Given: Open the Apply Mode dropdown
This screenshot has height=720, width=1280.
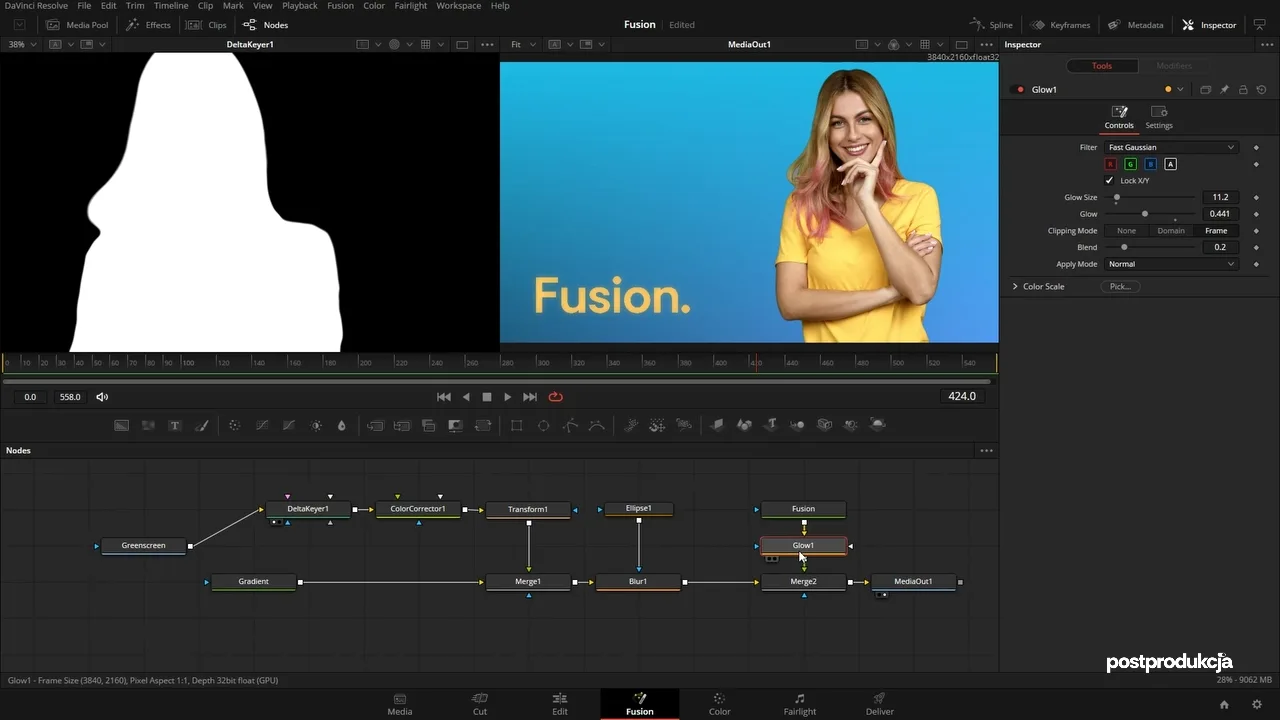Looking at the screenshot, I should tap(1171, 264).
